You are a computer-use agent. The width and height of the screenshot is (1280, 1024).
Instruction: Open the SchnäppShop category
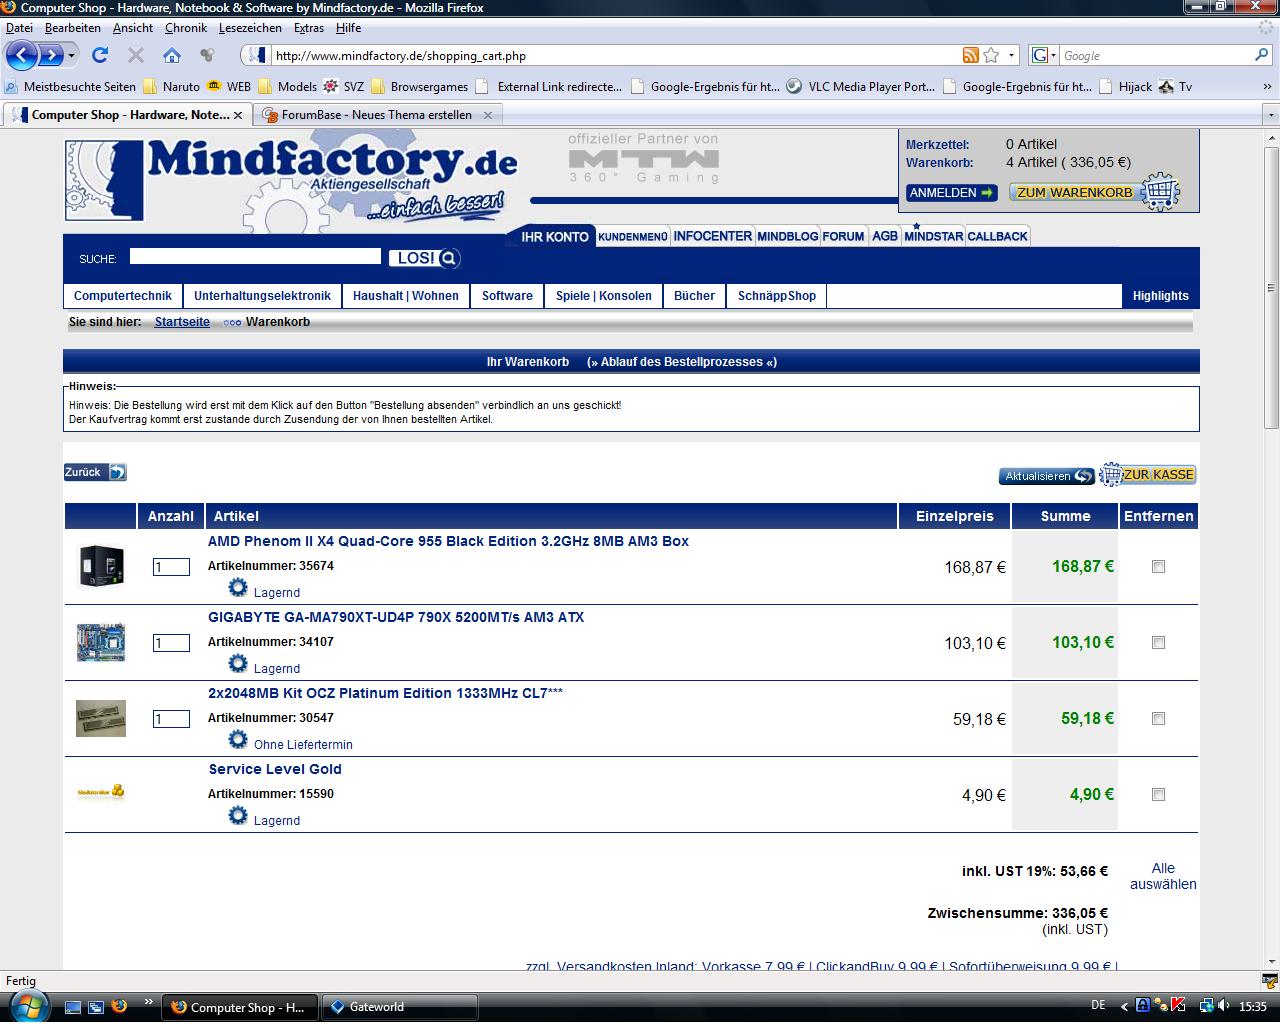pos(777,296)
